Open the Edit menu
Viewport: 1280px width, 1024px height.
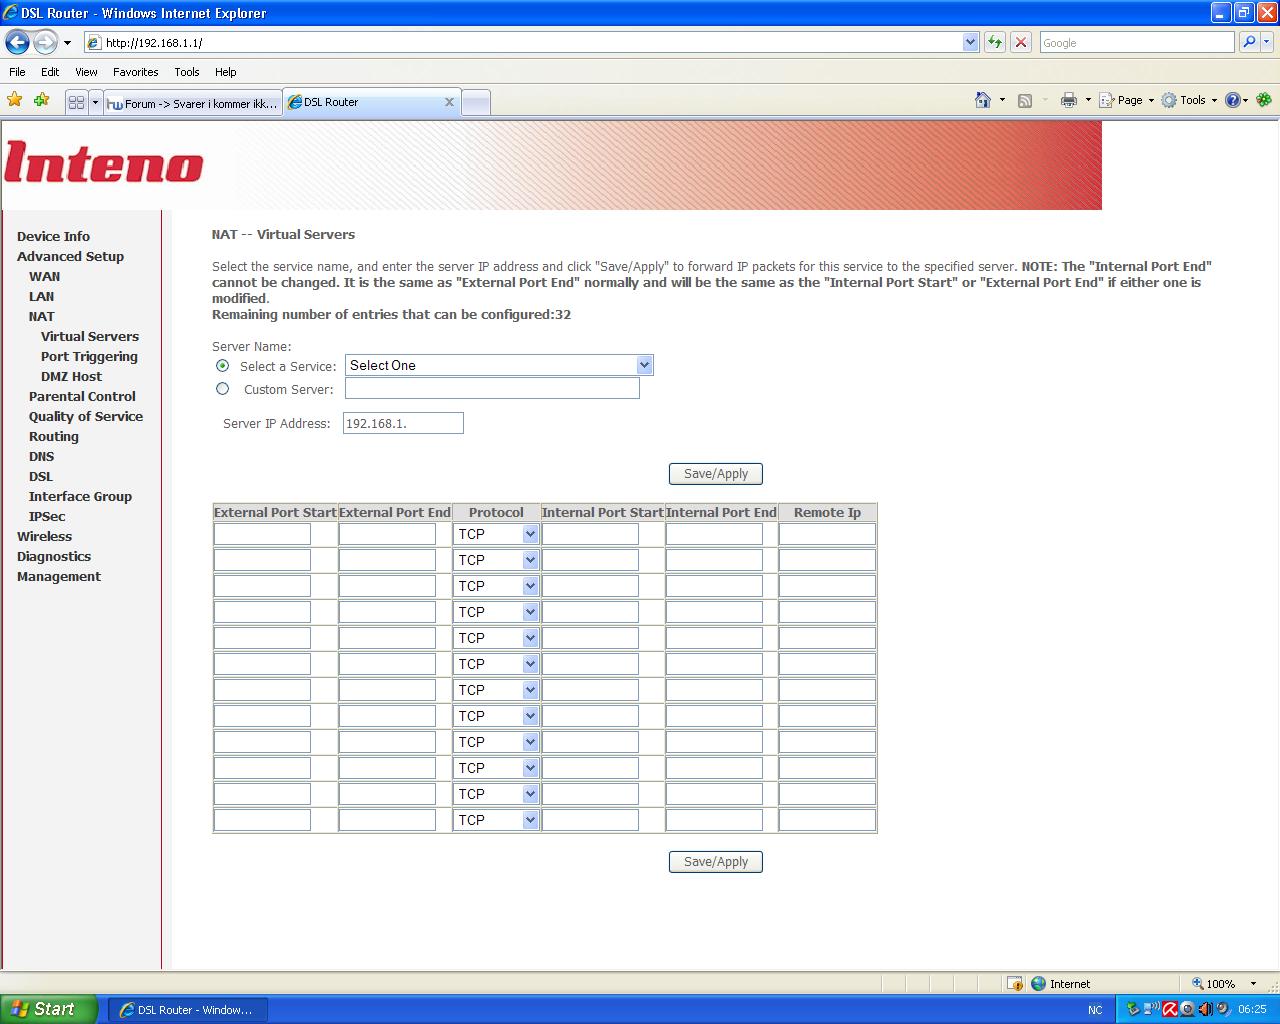click(50, 72)
